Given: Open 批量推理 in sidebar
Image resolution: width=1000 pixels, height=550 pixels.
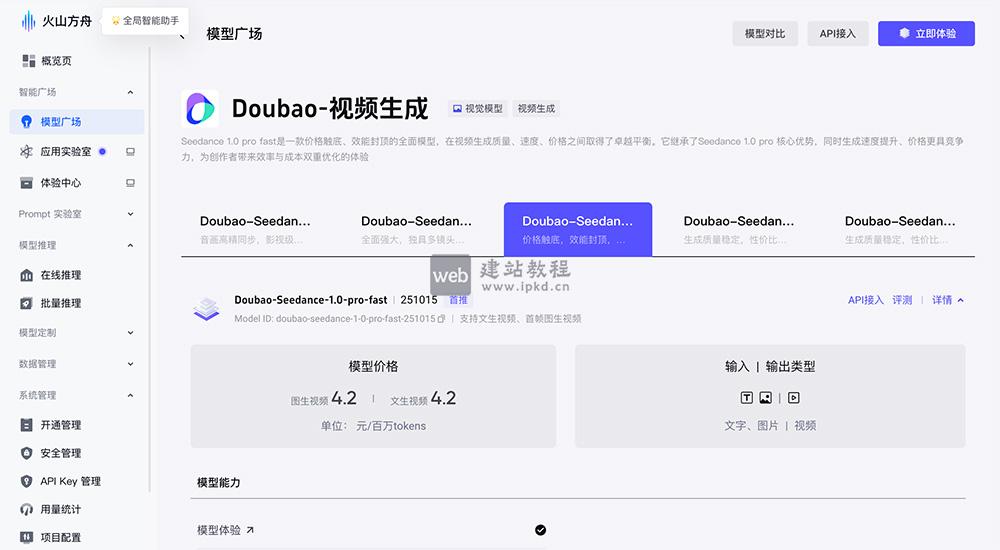Looking at the screenshot, I should (x=61, y=303).
